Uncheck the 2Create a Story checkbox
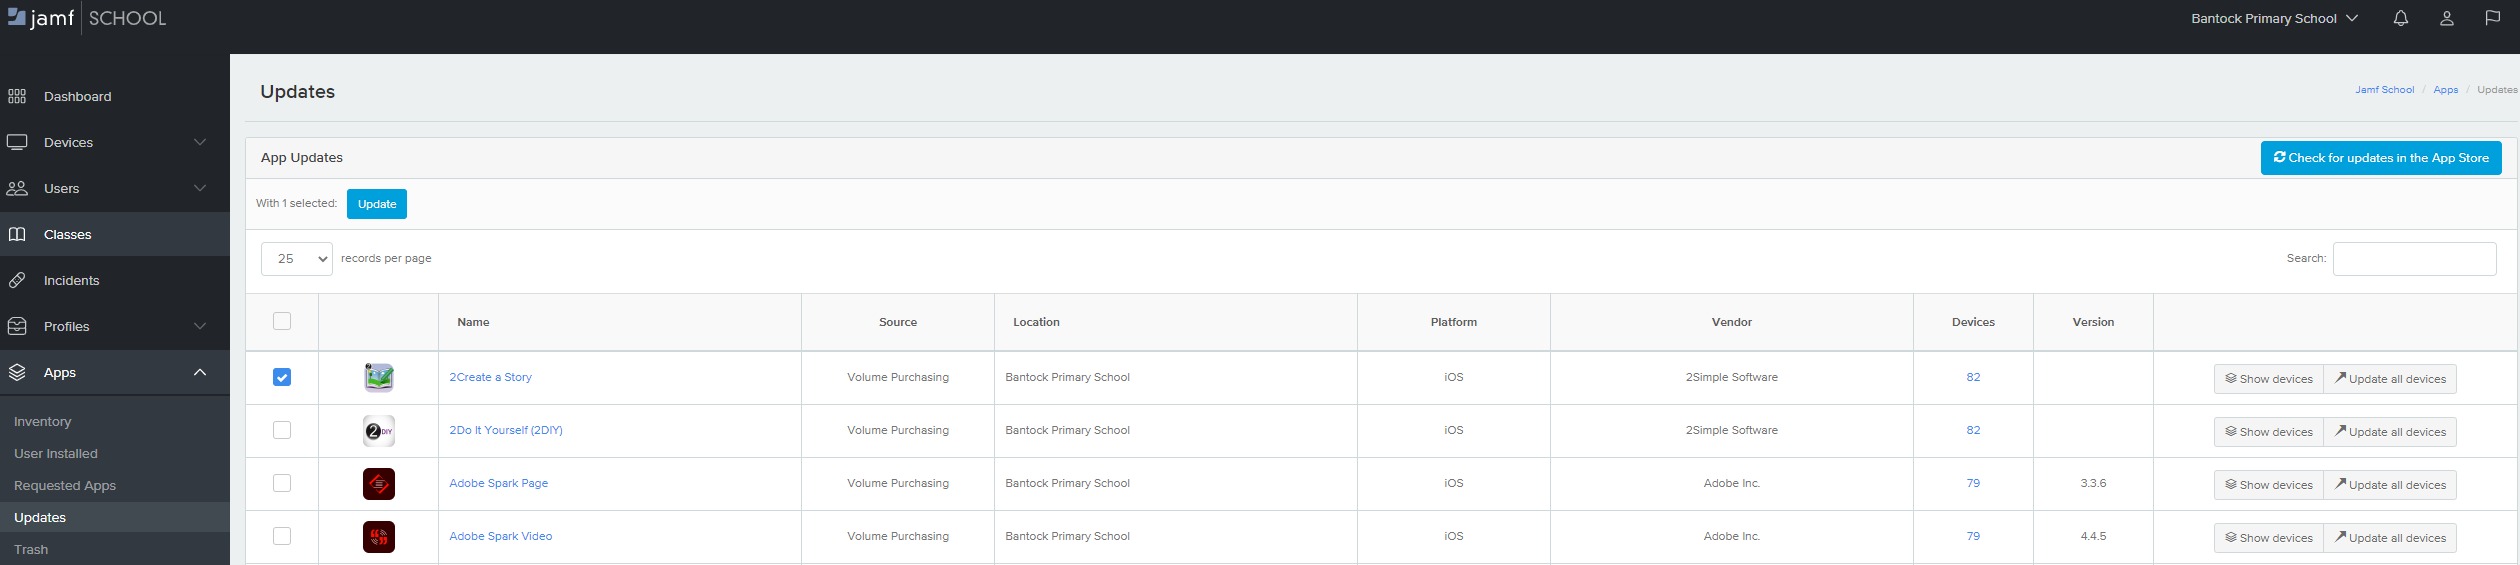 click(282, 377)
